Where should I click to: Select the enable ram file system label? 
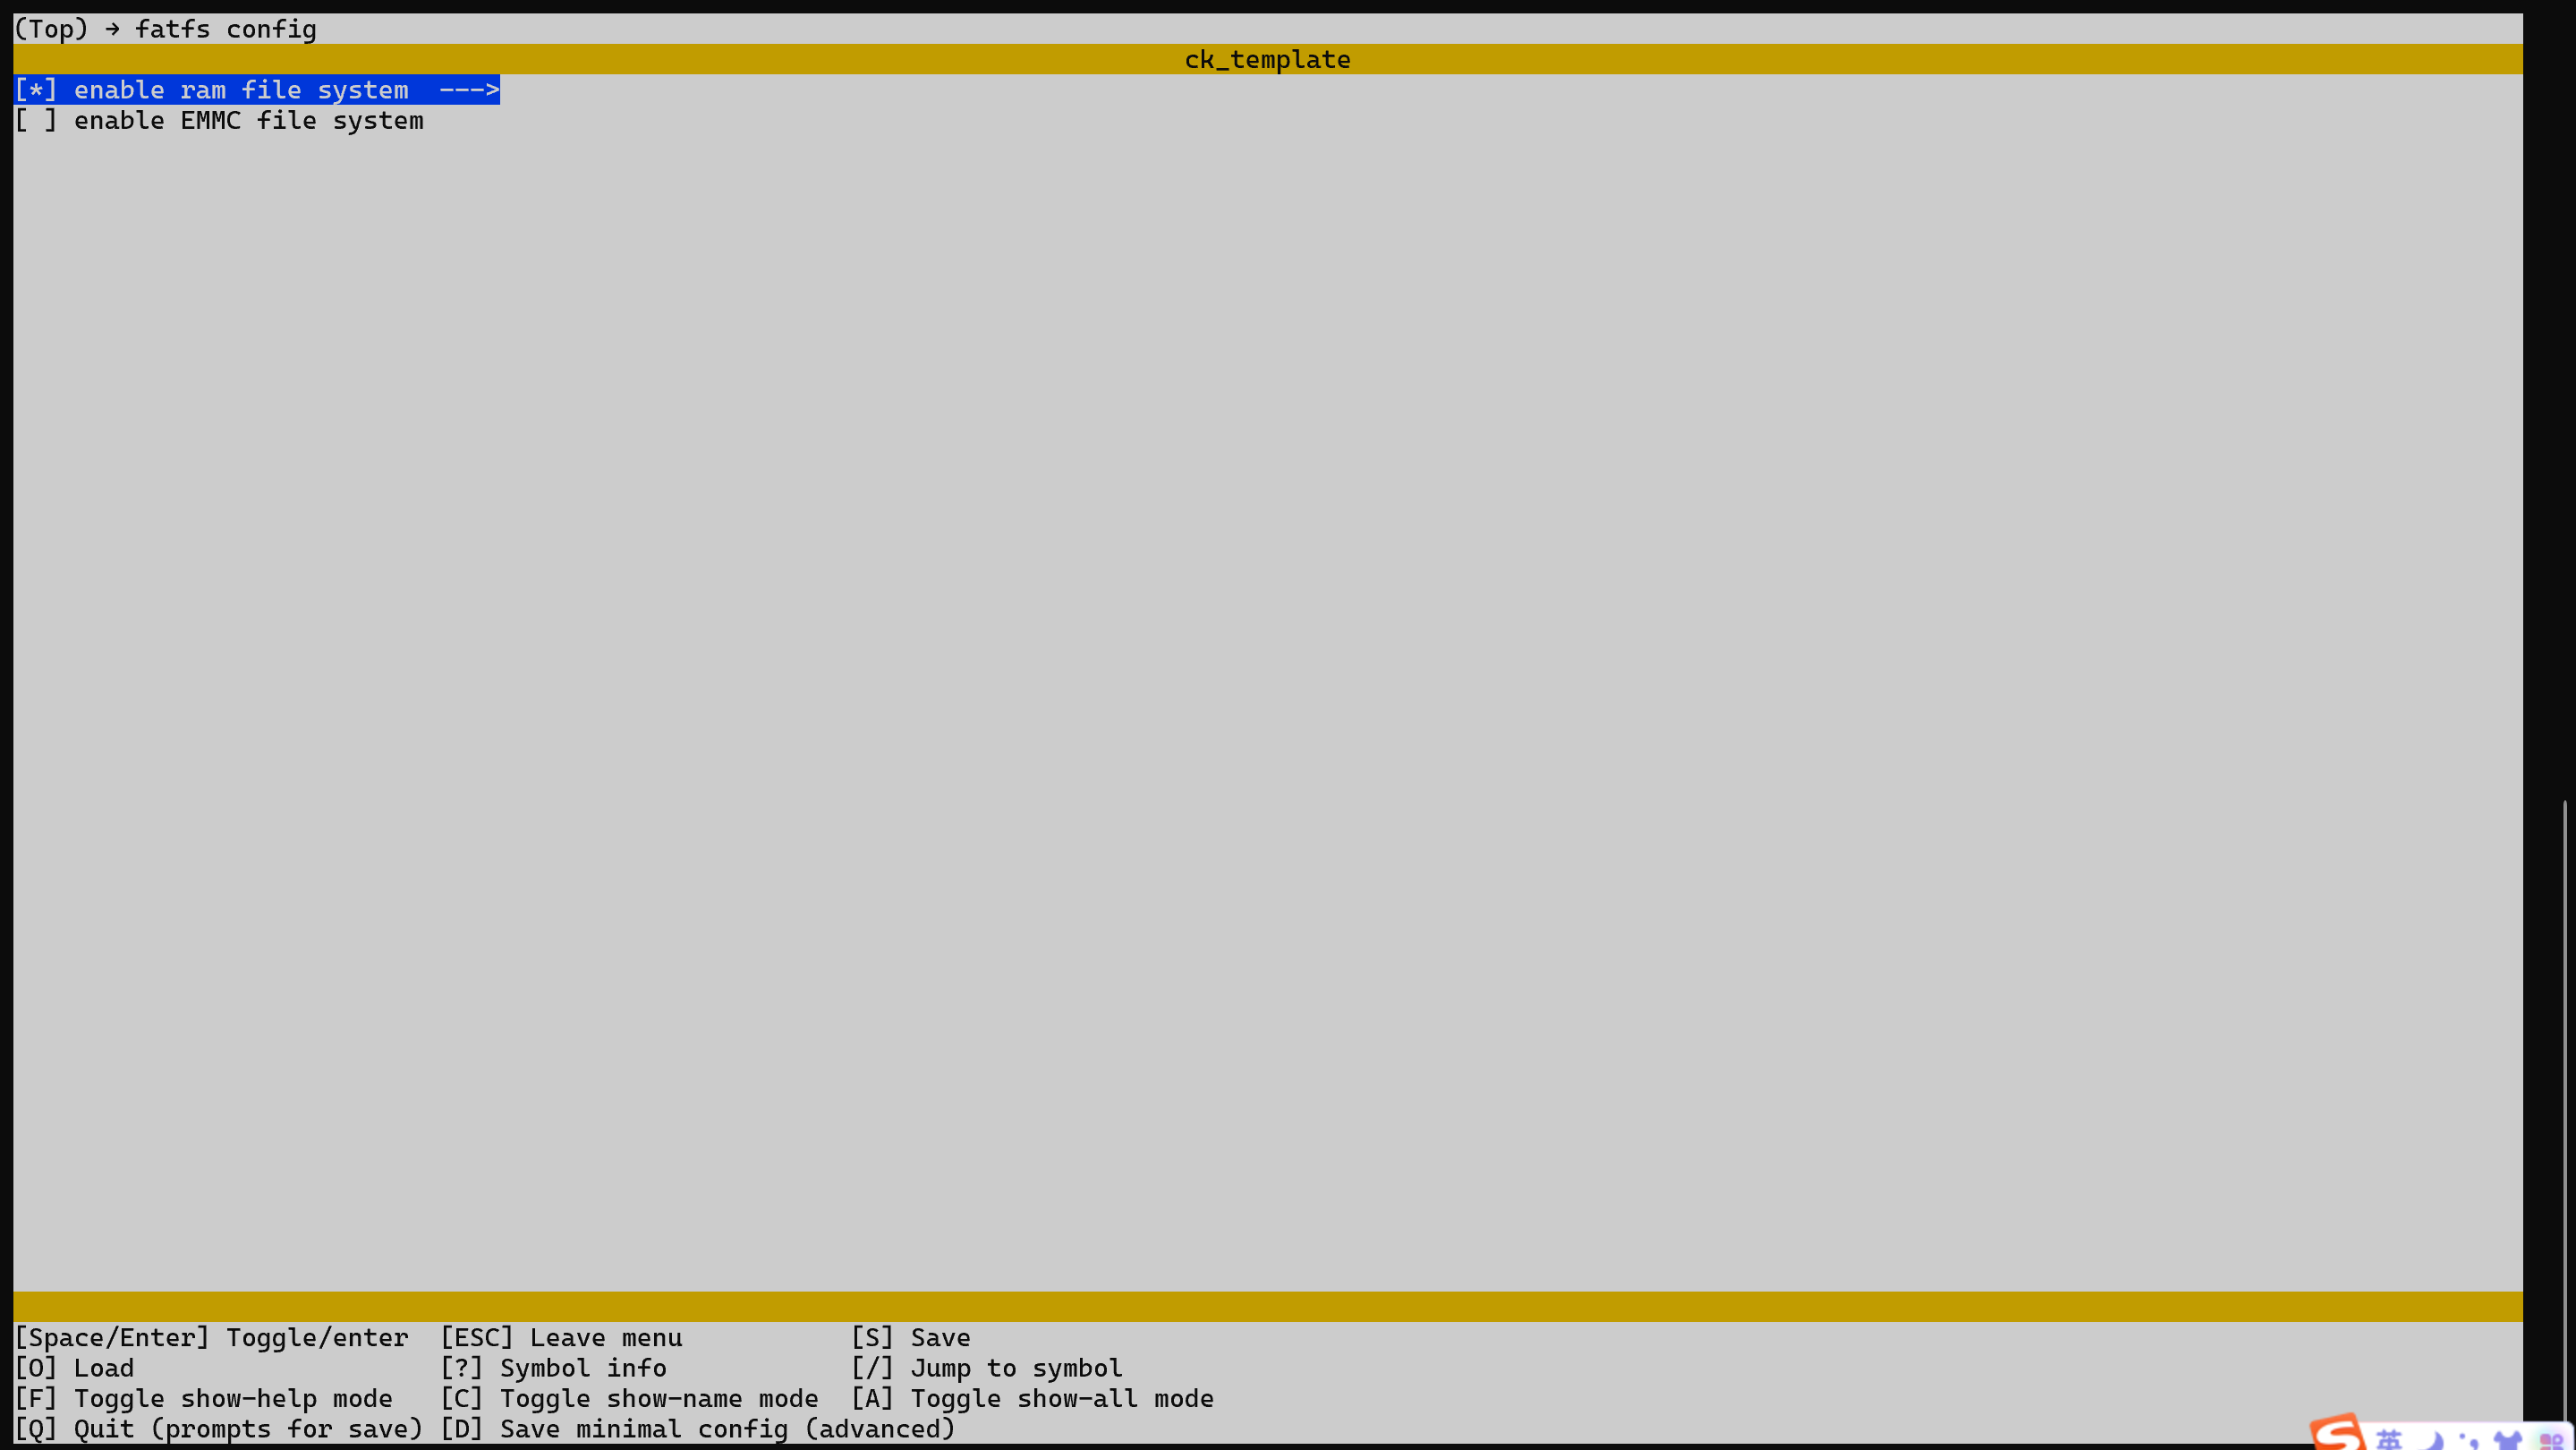[x=241, y=90]
